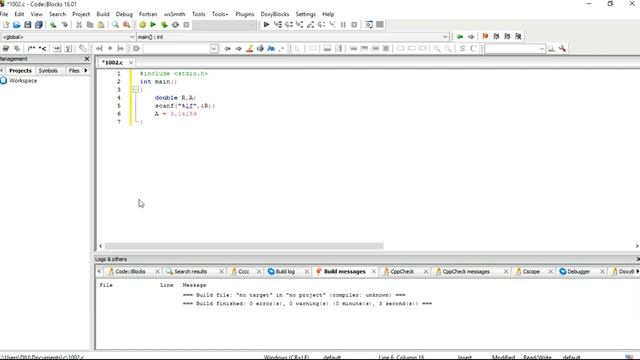Screen dimensions: 640x360
Task: Click the Save all files icon
Action: (x=38, y=25)
